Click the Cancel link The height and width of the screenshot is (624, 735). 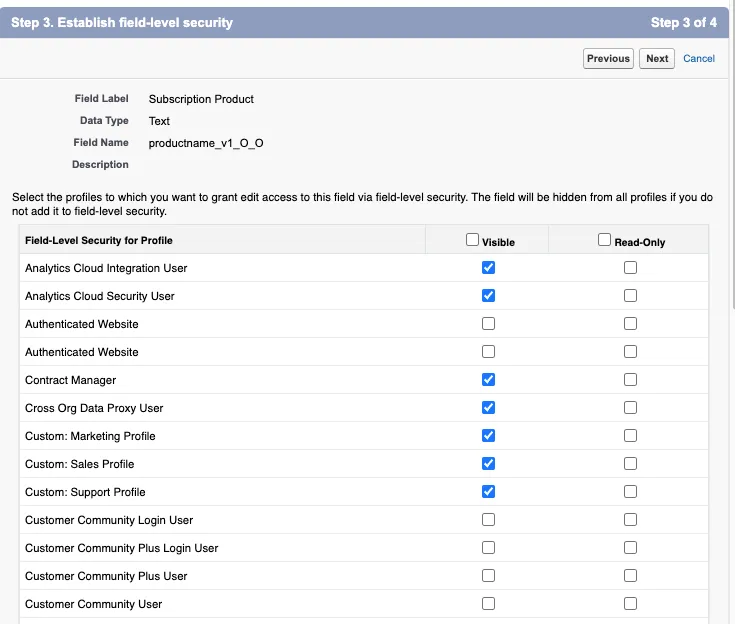click(x=698, y=59)
